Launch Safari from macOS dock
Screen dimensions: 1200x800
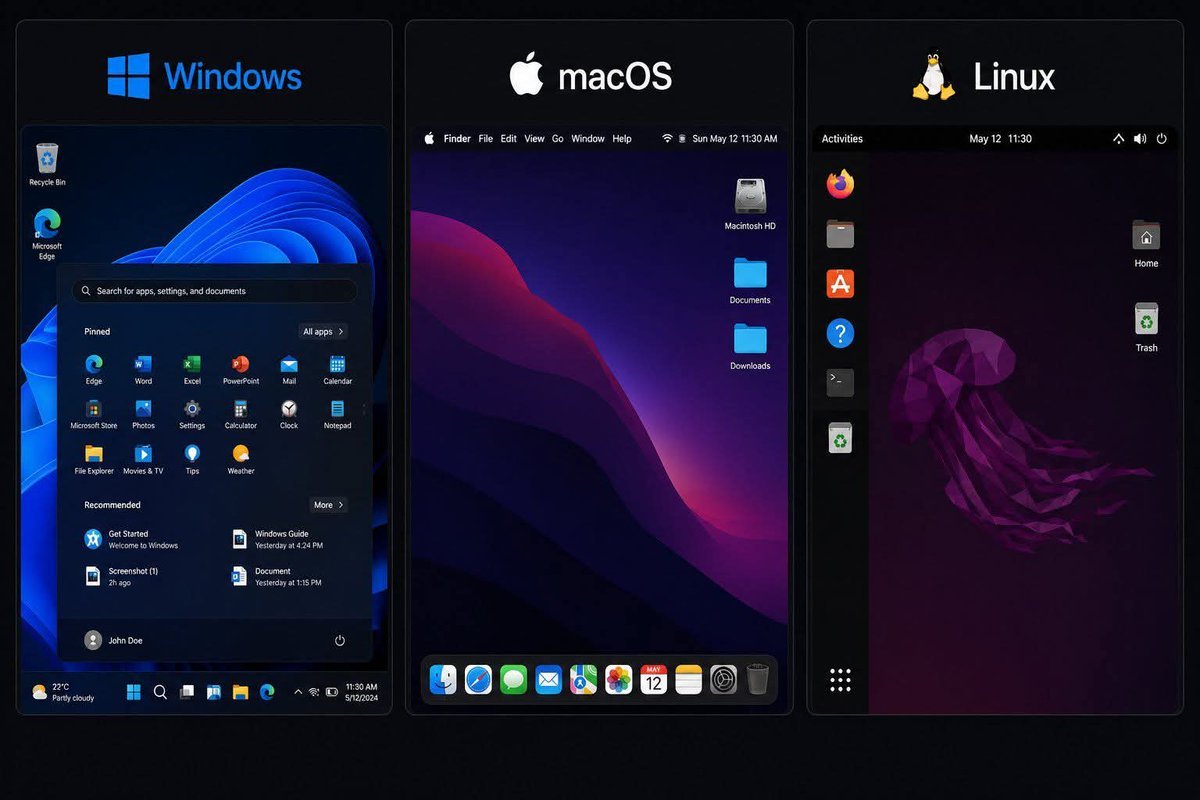click(478, 680)
